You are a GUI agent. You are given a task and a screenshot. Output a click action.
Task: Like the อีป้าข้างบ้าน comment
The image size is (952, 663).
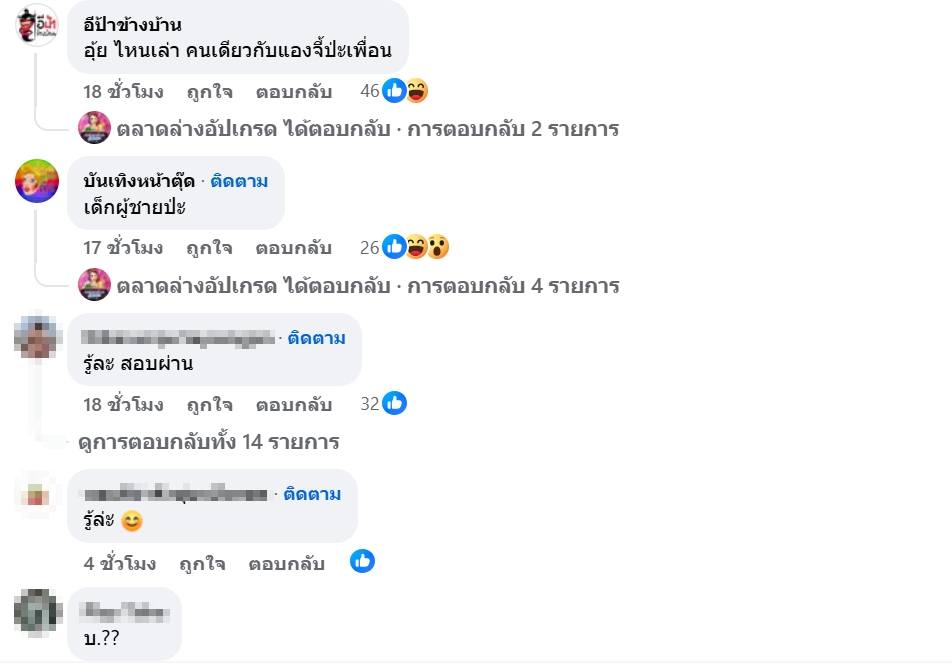point(209,92)
